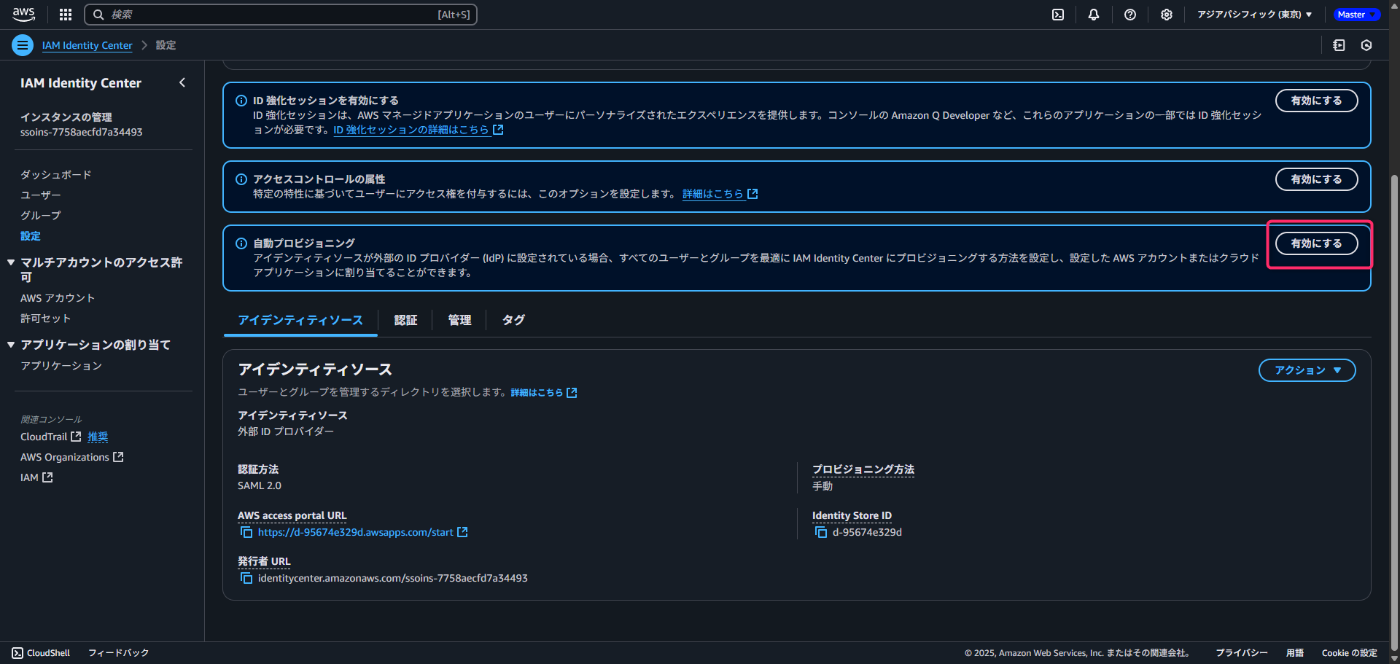The width and height of the screenshot is (1400, 664).
Task: Open ダッシュボード in the sidebar
Action: (x=56, y=174)
